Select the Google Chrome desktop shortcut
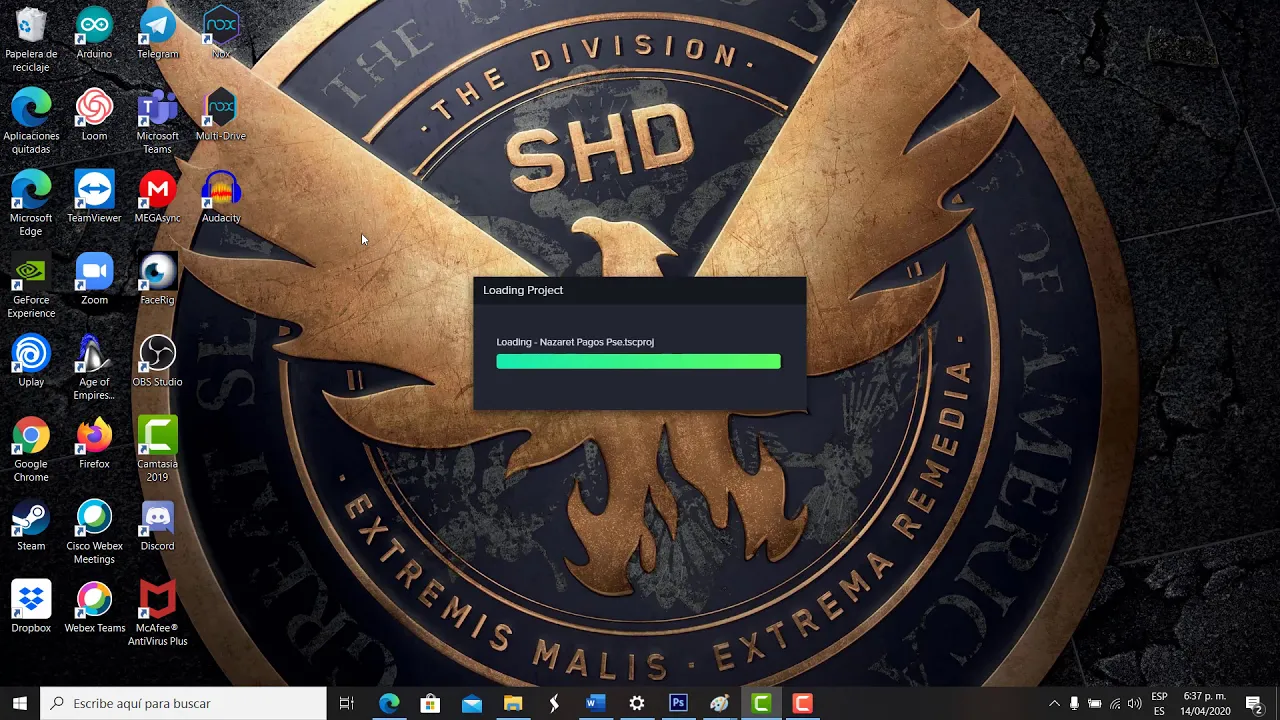This screenshot has width=1280, height=720. click(31, 450)
